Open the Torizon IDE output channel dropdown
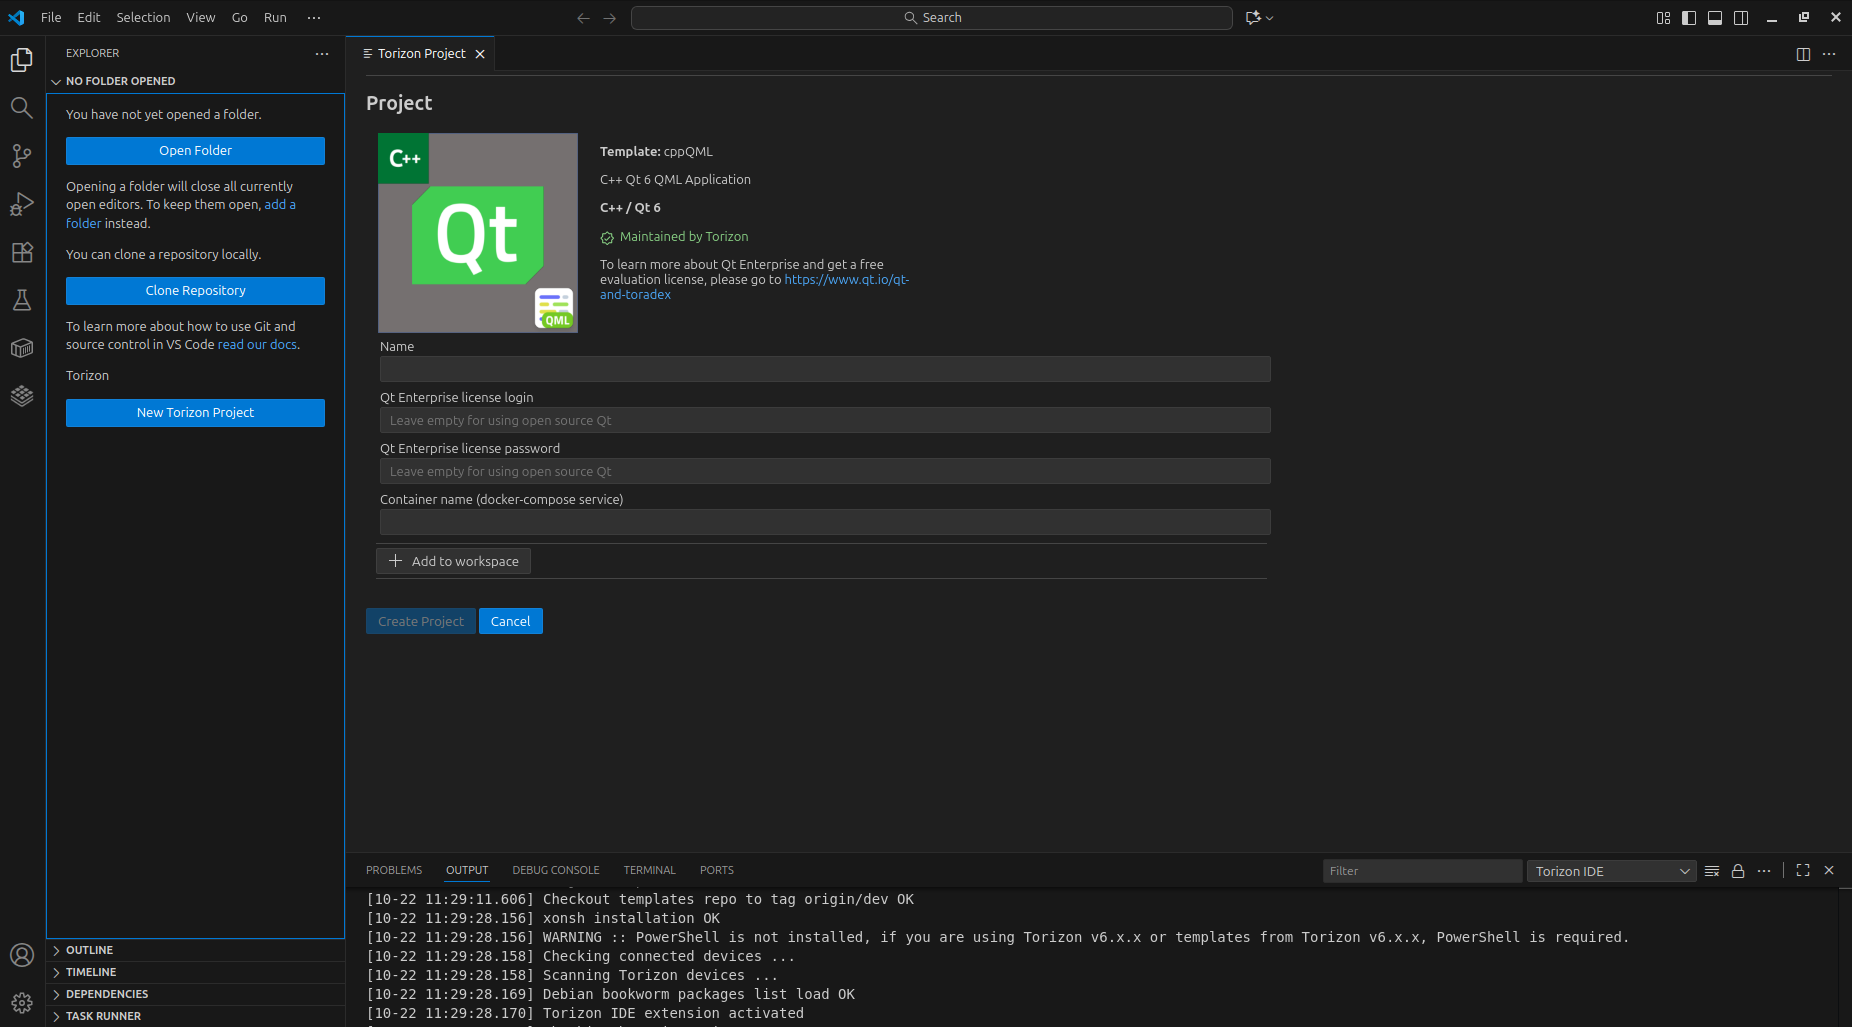The image size is (1852, 1027). [1610, 870]
